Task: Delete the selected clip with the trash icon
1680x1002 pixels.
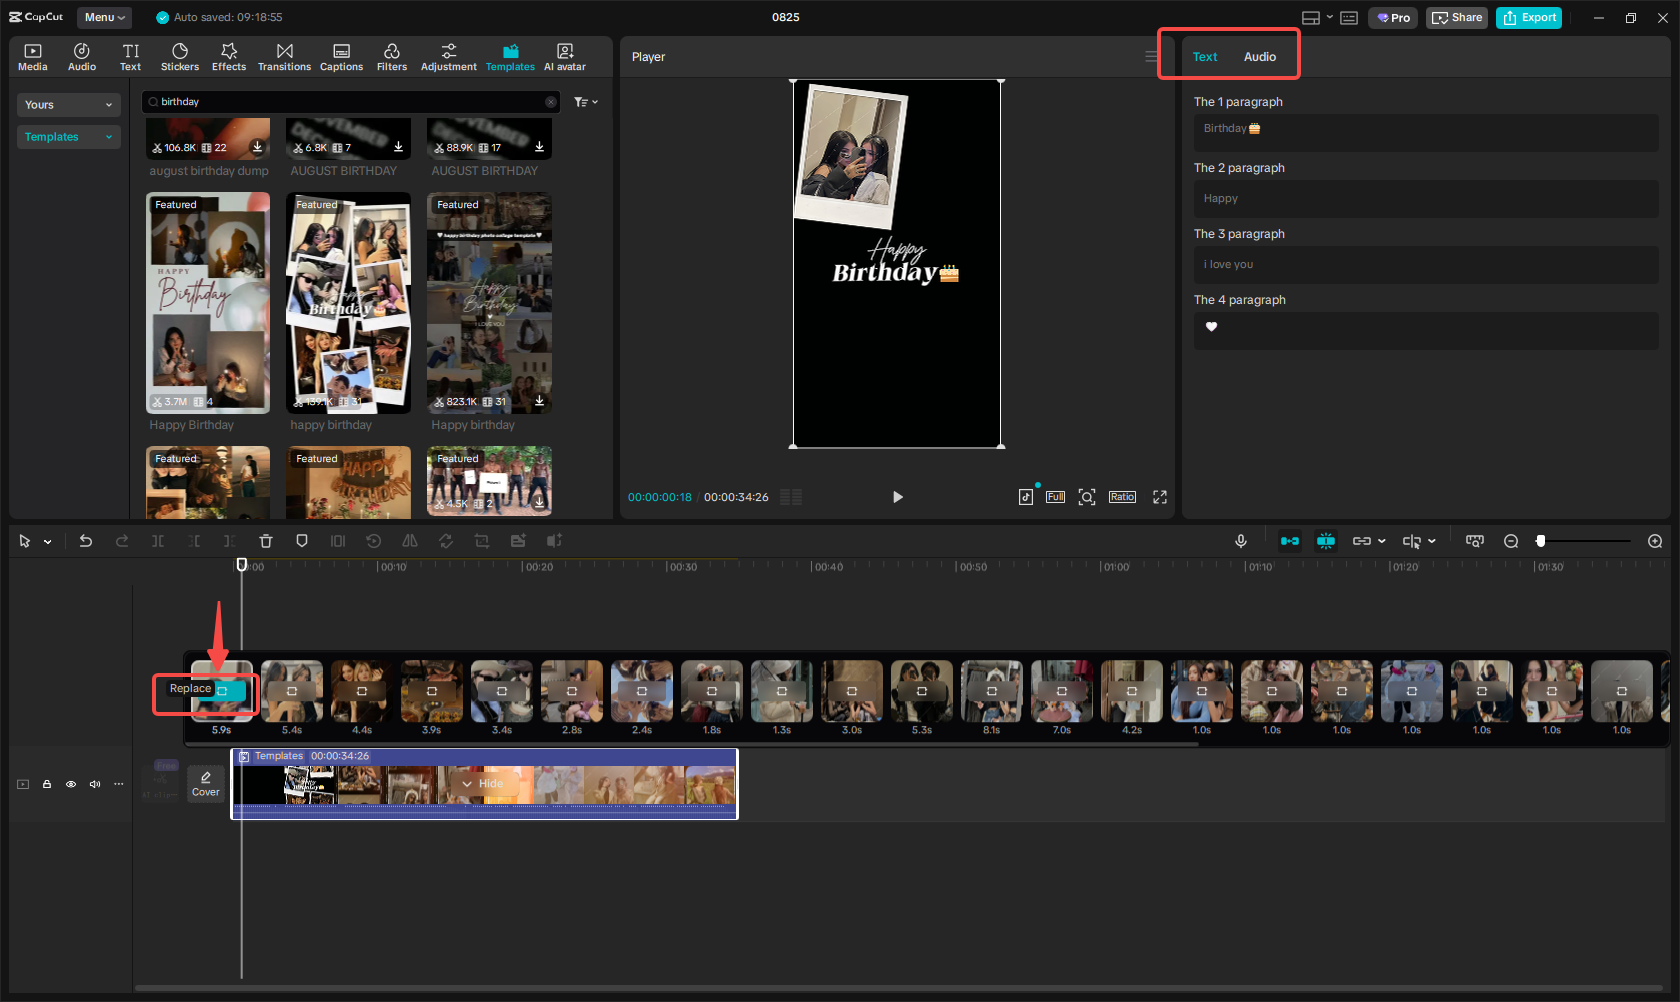Action: (x=266, y=540)
